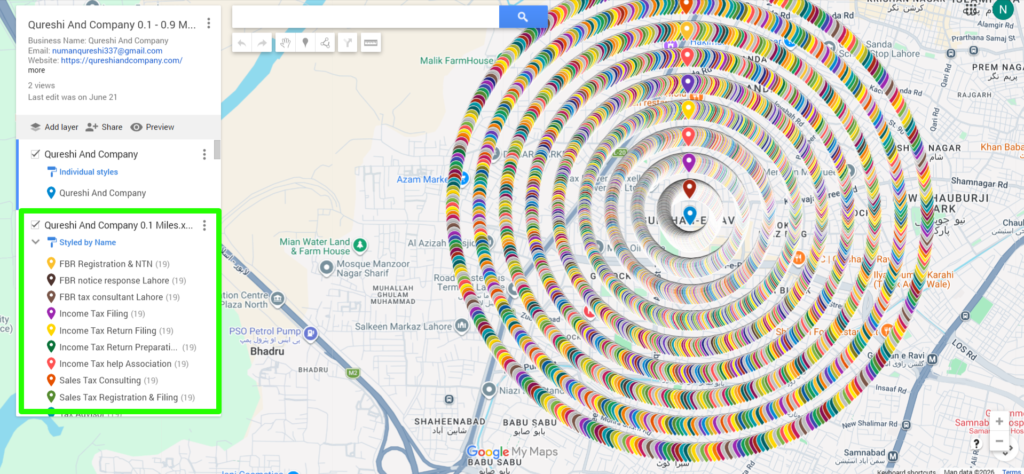Zoom in with the plus button
The width and height of the screenshot is (1024, 474).
pyautogui.click(x=999, y=421)
